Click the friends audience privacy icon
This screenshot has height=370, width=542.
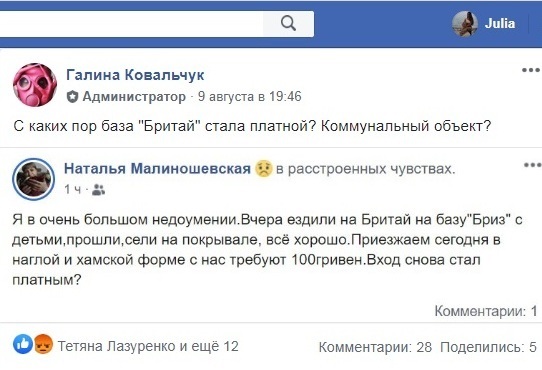point(99,190)
